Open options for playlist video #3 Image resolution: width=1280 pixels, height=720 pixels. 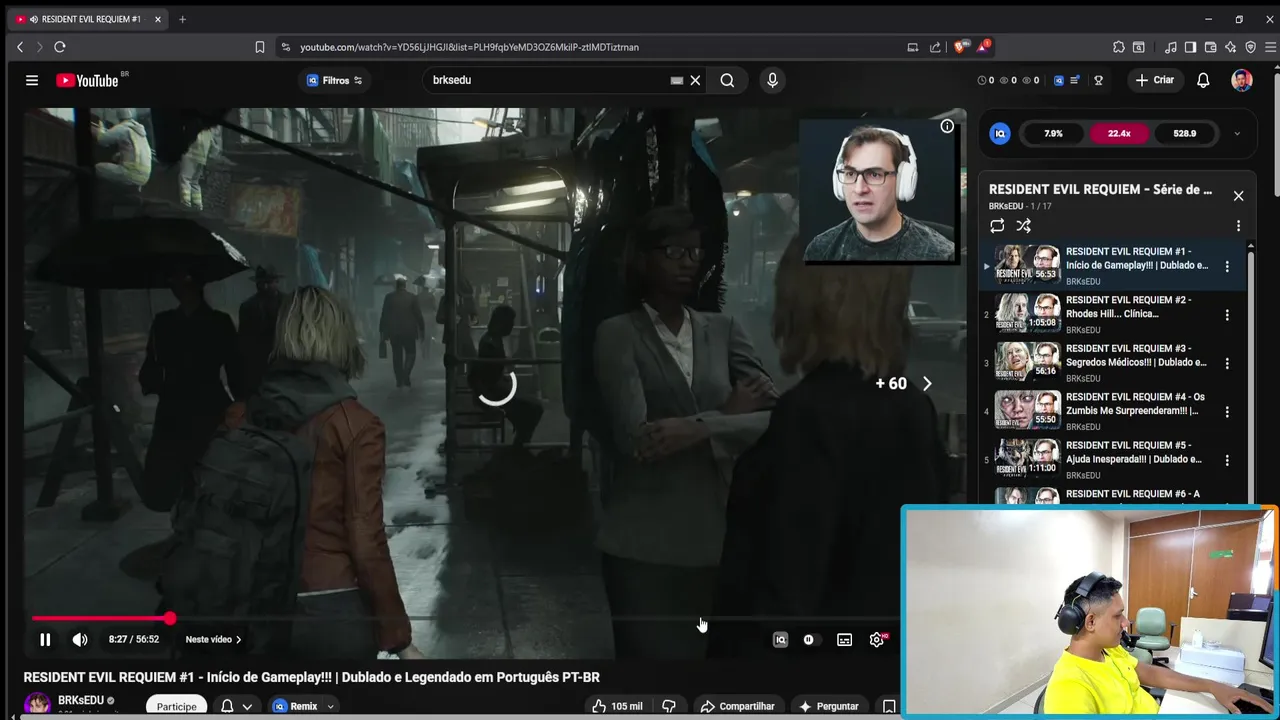click(1227, 363)
